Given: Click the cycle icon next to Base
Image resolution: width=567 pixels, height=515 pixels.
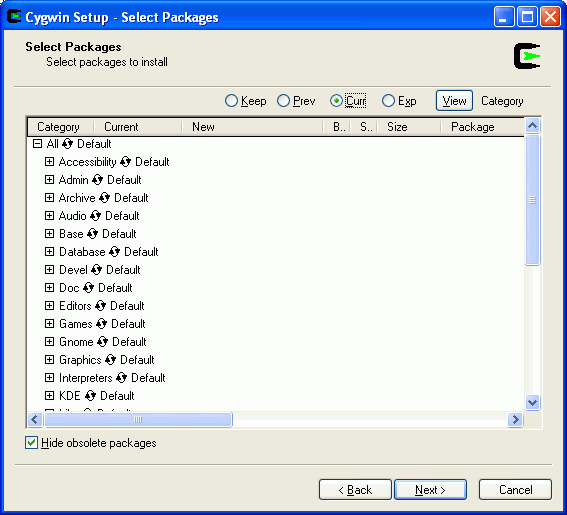Looking at the screenshot, I should point(93,234).
